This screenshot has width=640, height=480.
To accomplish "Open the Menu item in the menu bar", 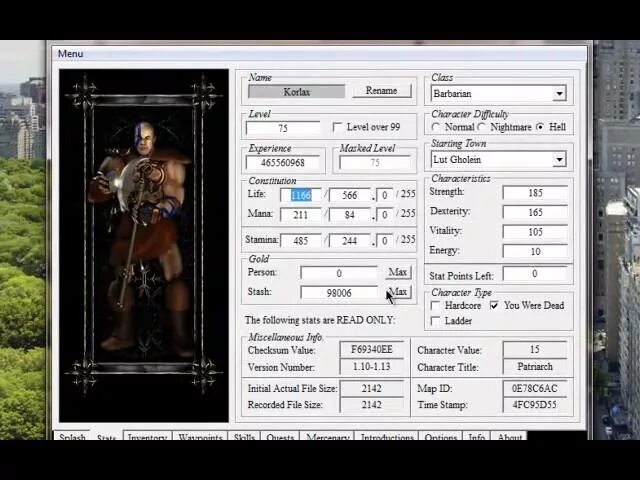I will (71, 53).
